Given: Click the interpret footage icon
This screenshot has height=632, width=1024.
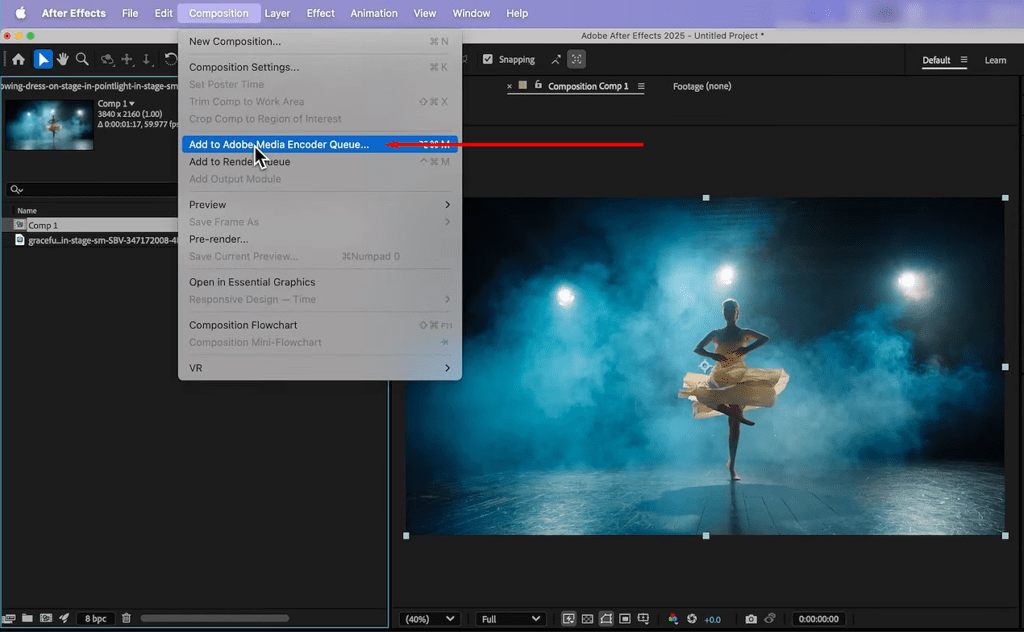Looking at the screenshot, I should point(9,618).
